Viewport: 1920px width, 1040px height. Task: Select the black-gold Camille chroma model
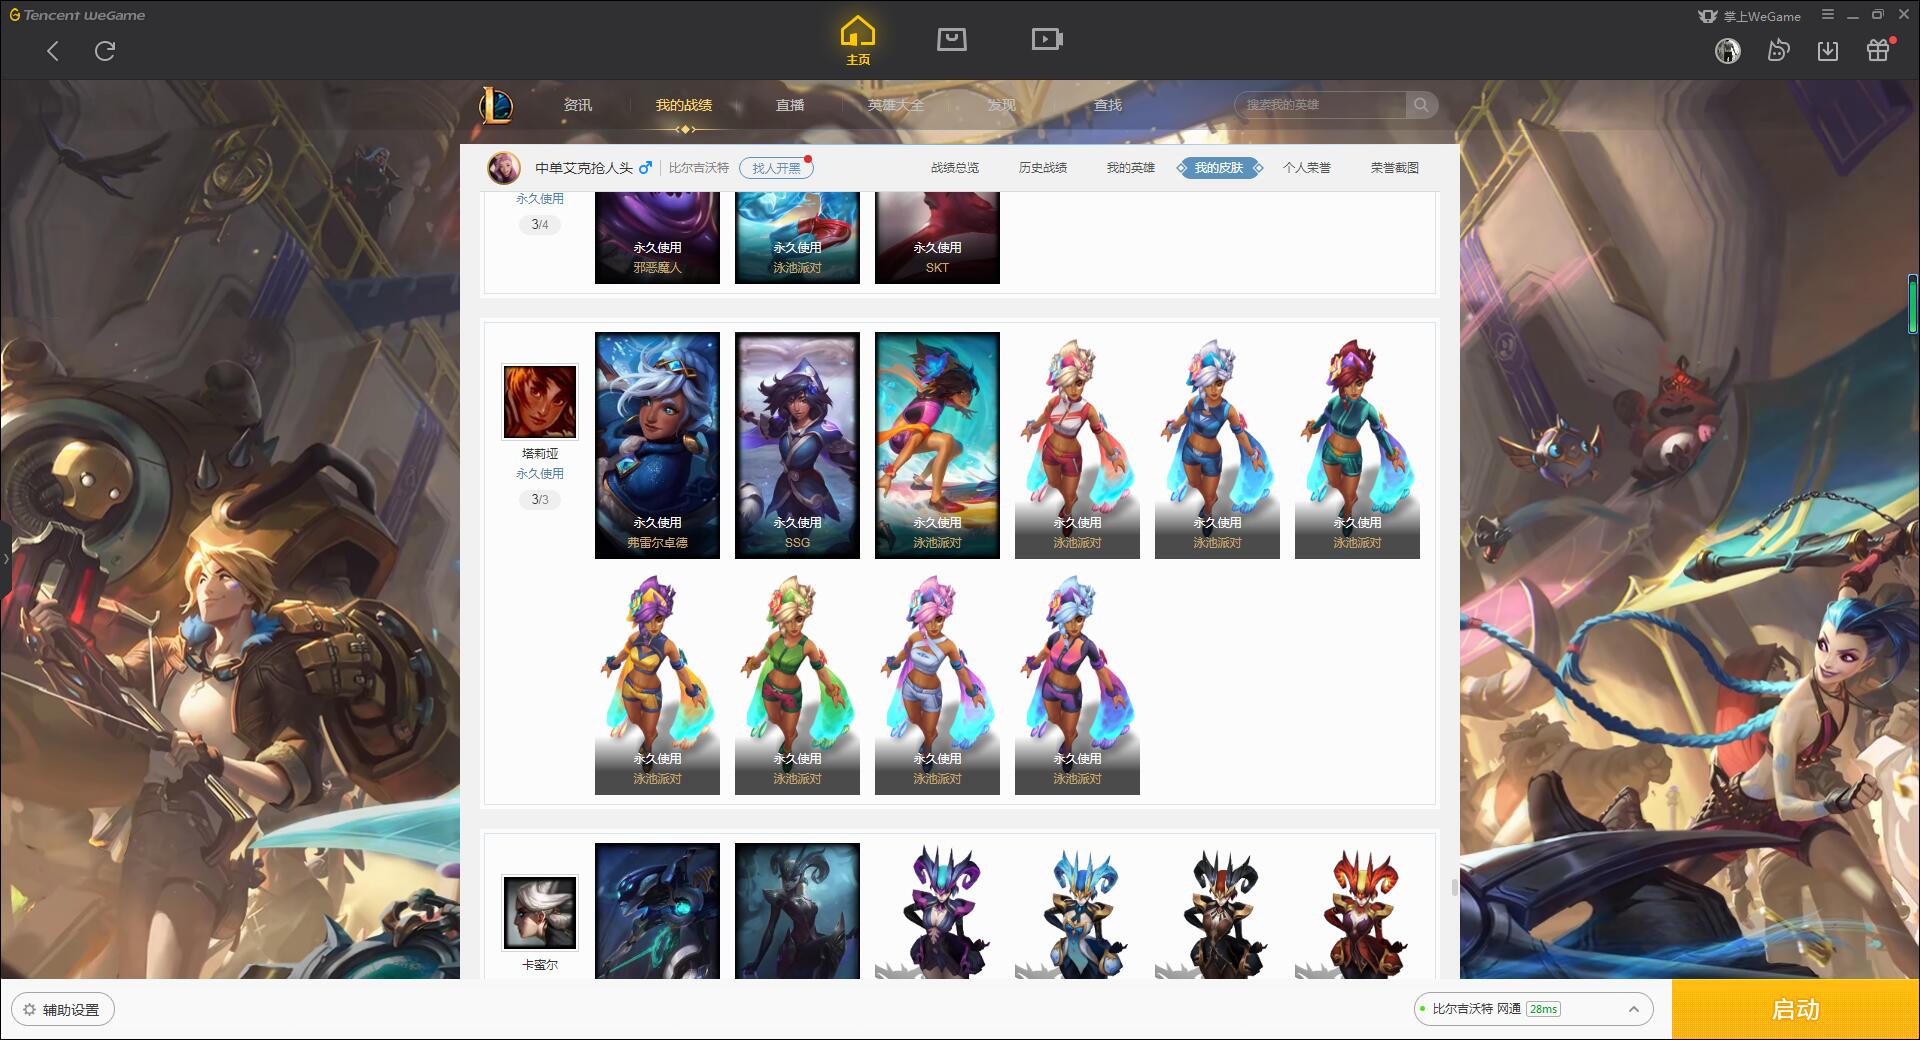click(x=1217, y=911)
